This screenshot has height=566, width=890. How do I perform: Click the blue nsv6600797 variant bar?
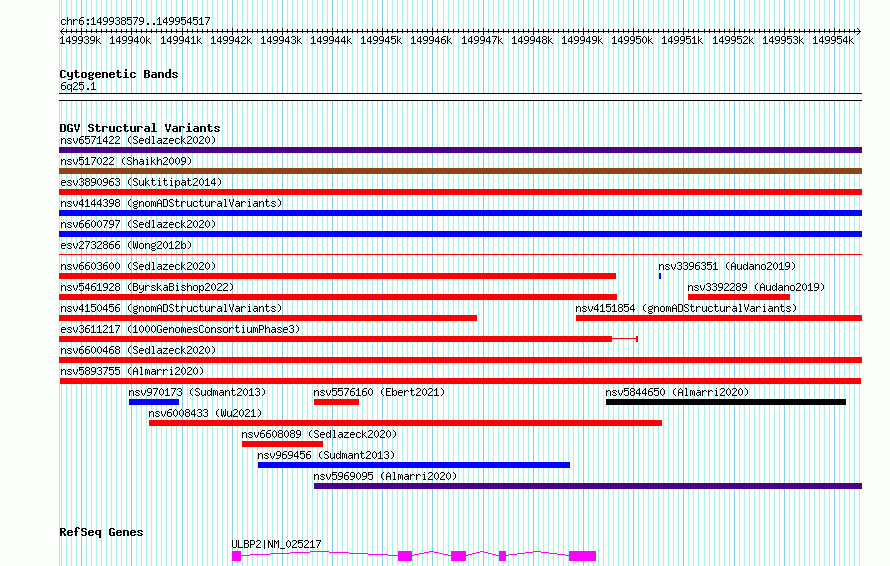460,234
